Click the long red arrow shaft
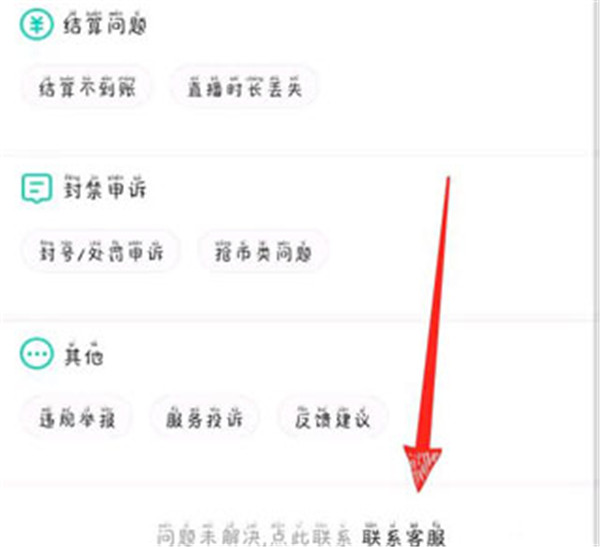 [436, 312]
